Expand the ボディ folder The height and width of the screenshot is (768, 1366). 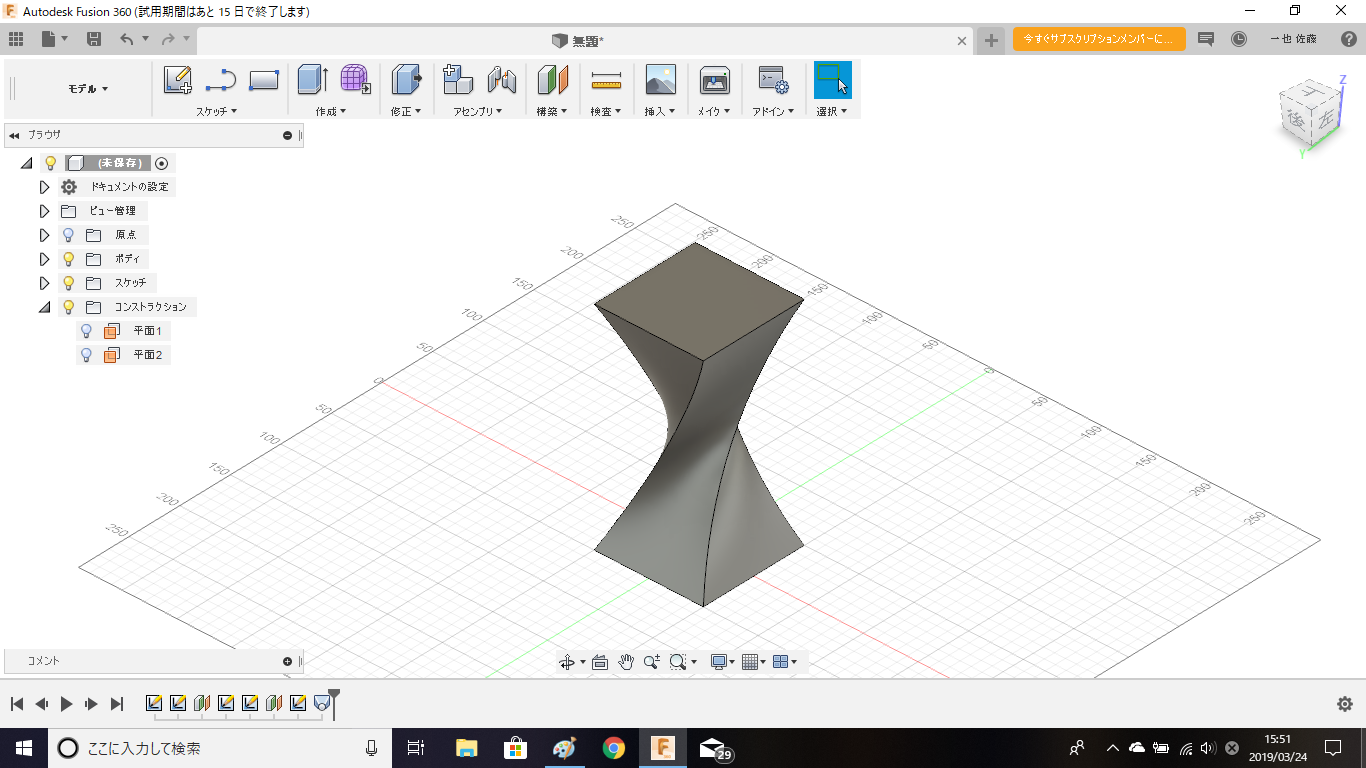(x=44, y=259)
